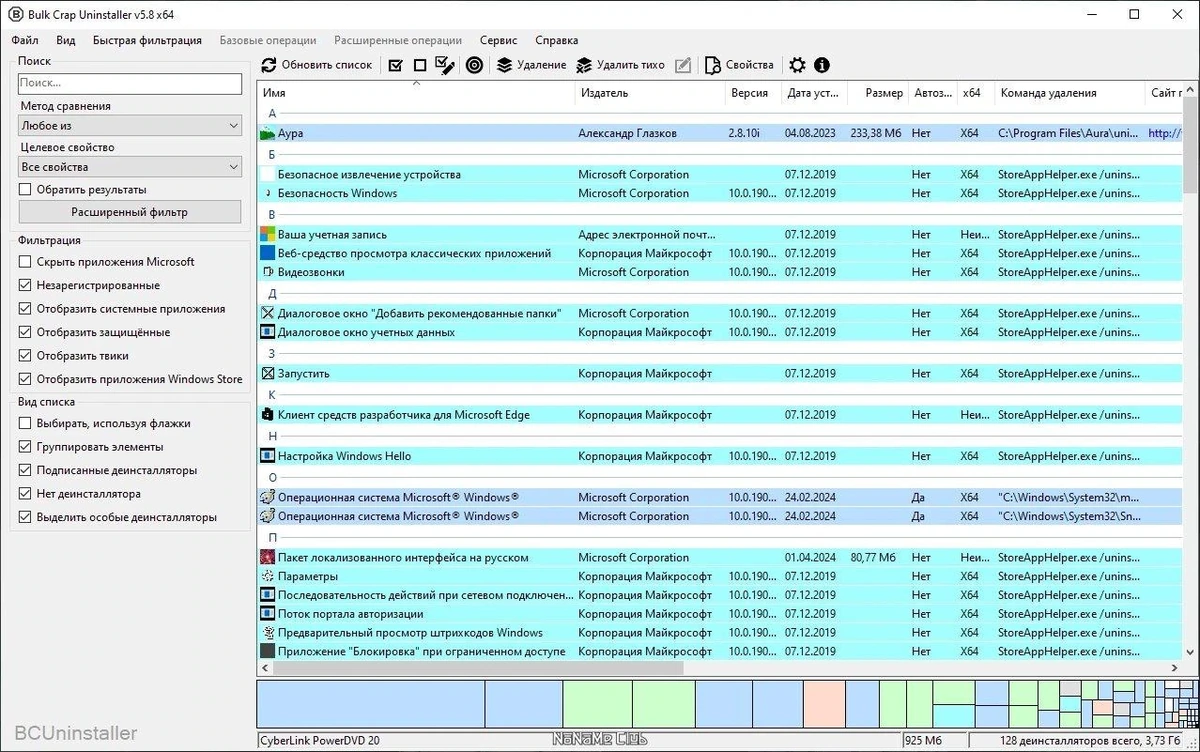Click the Видеозвонки row icon
Viewport: 1200px width, 752px height.
(267, 272)
